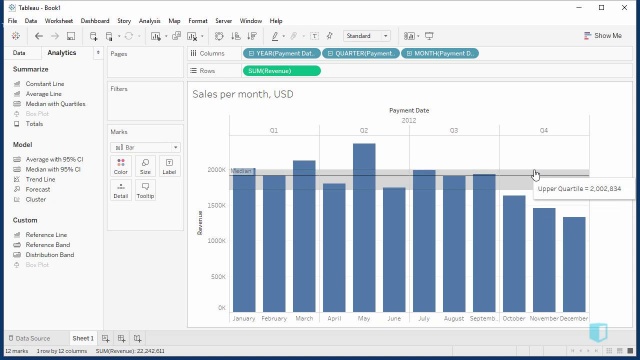Expand the MONTH(Payment Date) pill

409,53
